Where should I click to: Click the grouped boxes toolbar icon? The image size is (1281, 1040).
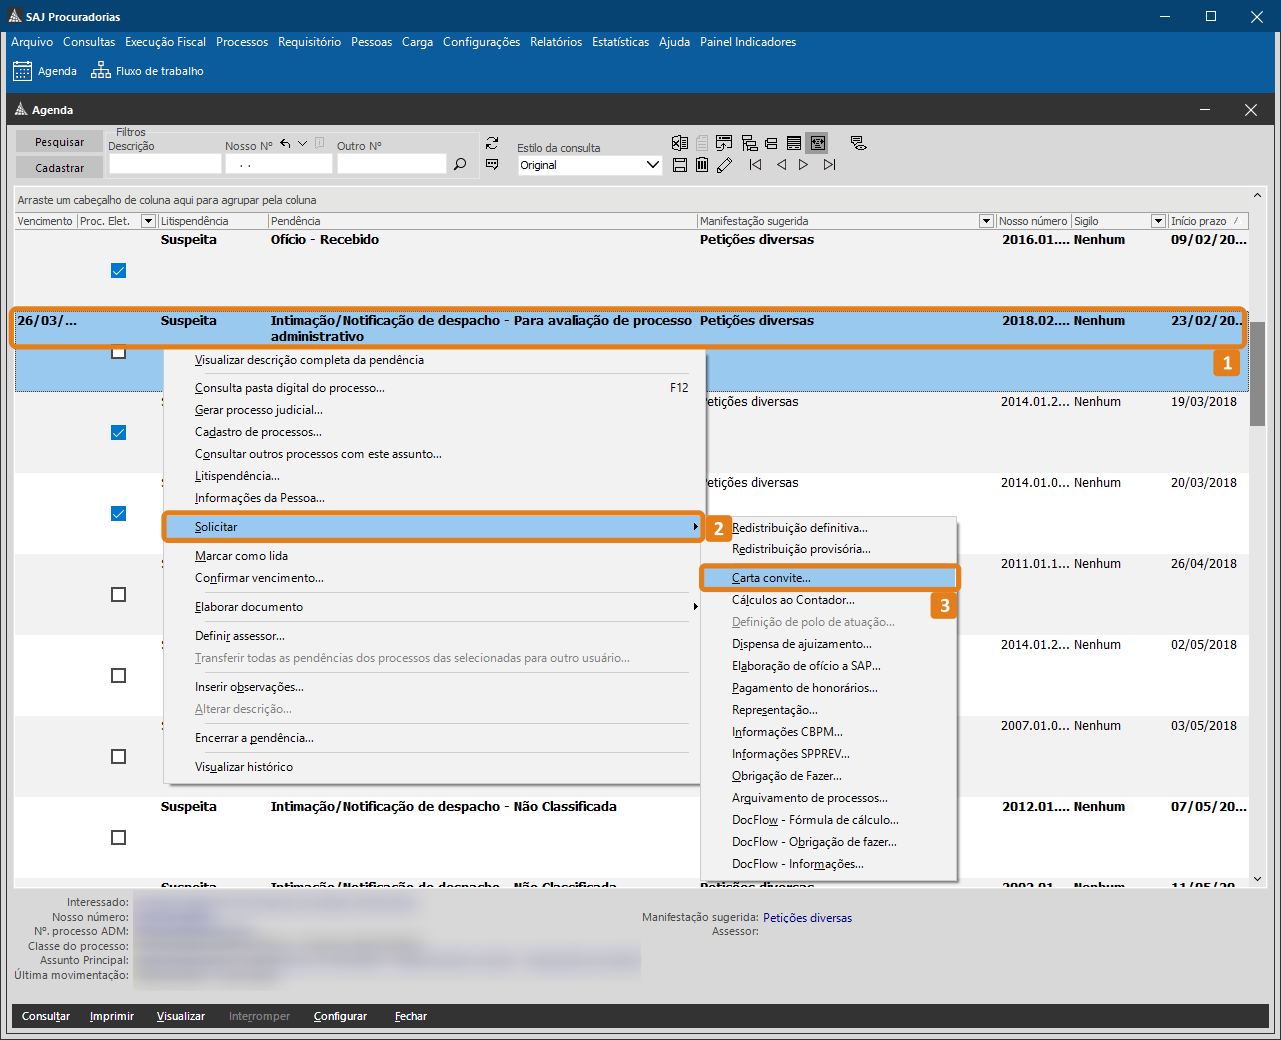[x=771, y=143]
